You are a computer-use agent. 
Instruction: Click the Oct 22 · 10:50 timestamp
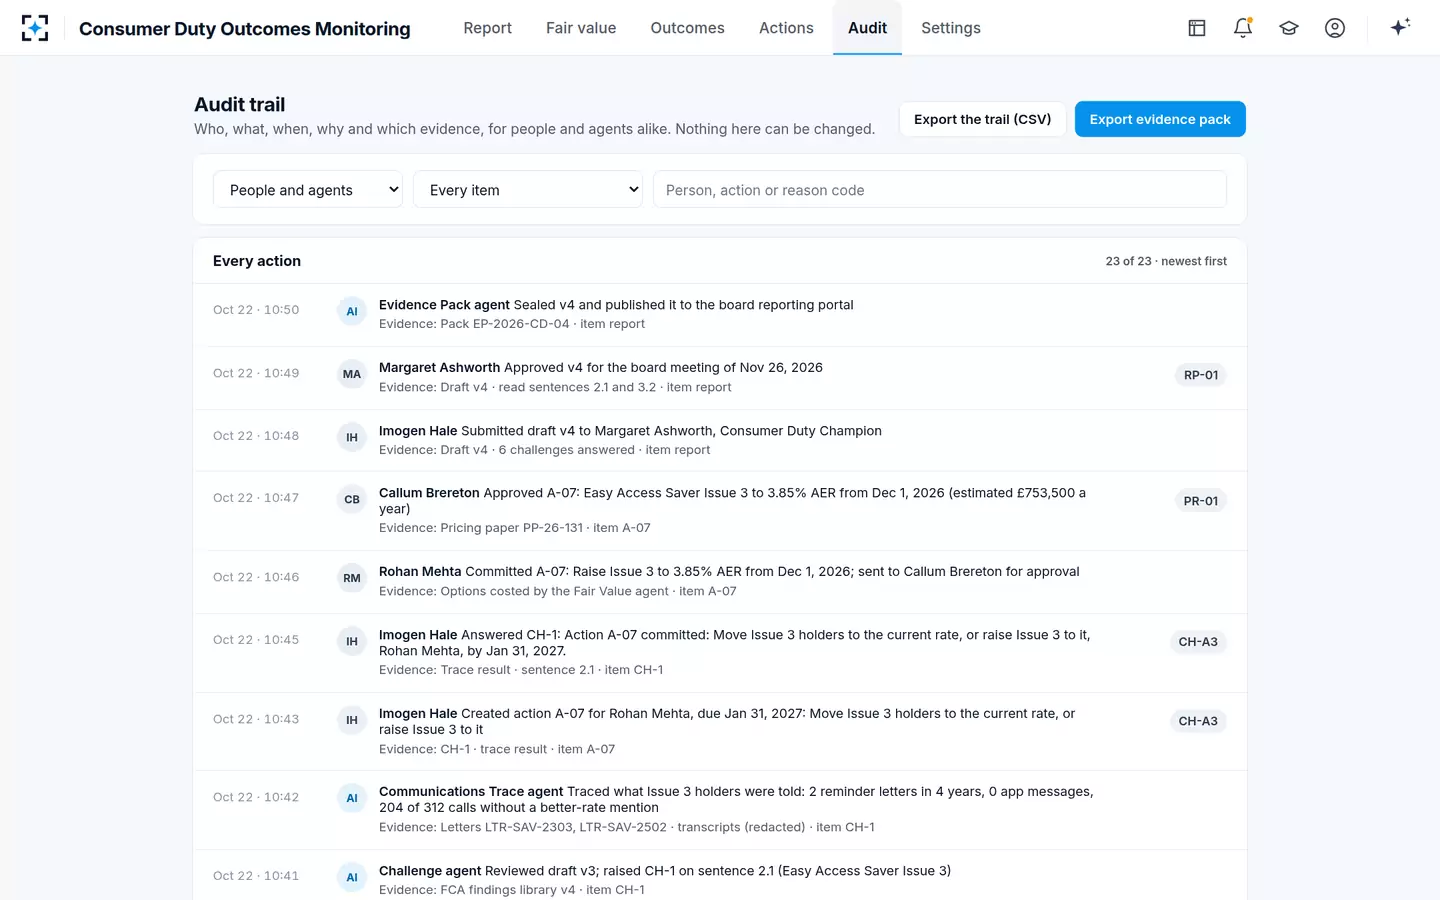point(256,310)
